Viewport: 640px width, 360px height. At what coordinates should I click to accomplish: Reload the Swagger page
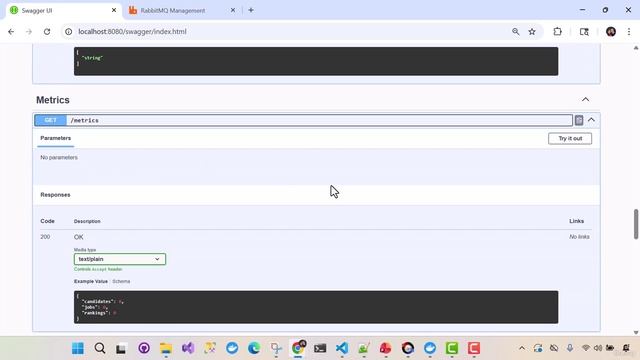(47, 31)
